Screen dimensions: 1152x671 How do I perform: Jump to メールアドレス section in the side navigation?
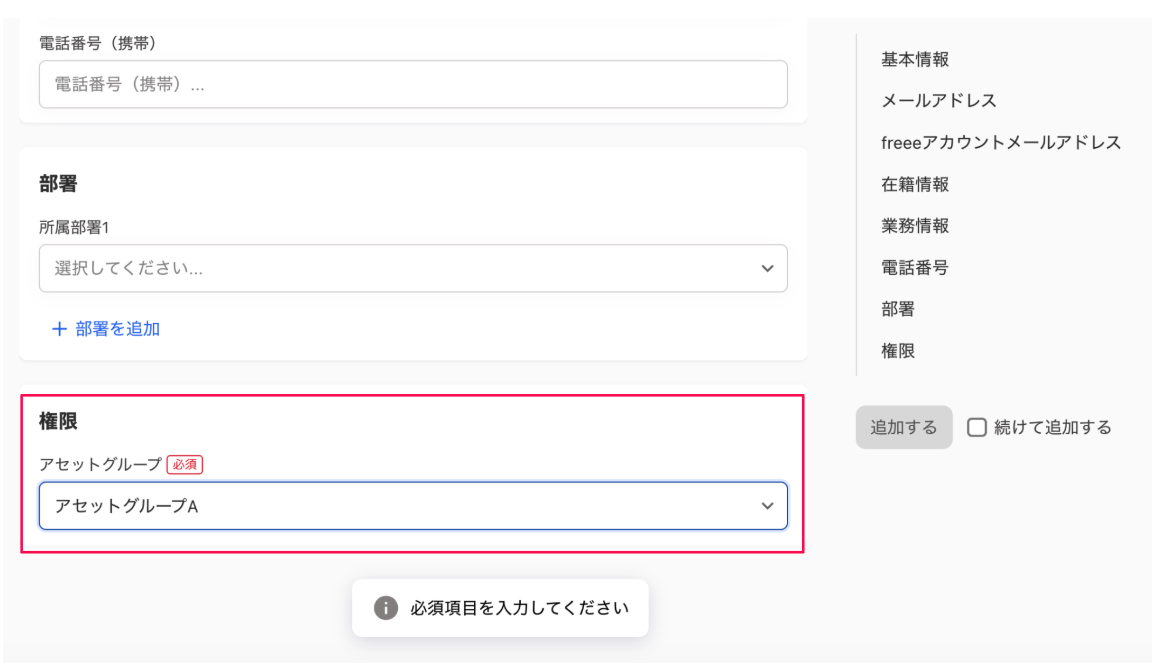point(938,101)
